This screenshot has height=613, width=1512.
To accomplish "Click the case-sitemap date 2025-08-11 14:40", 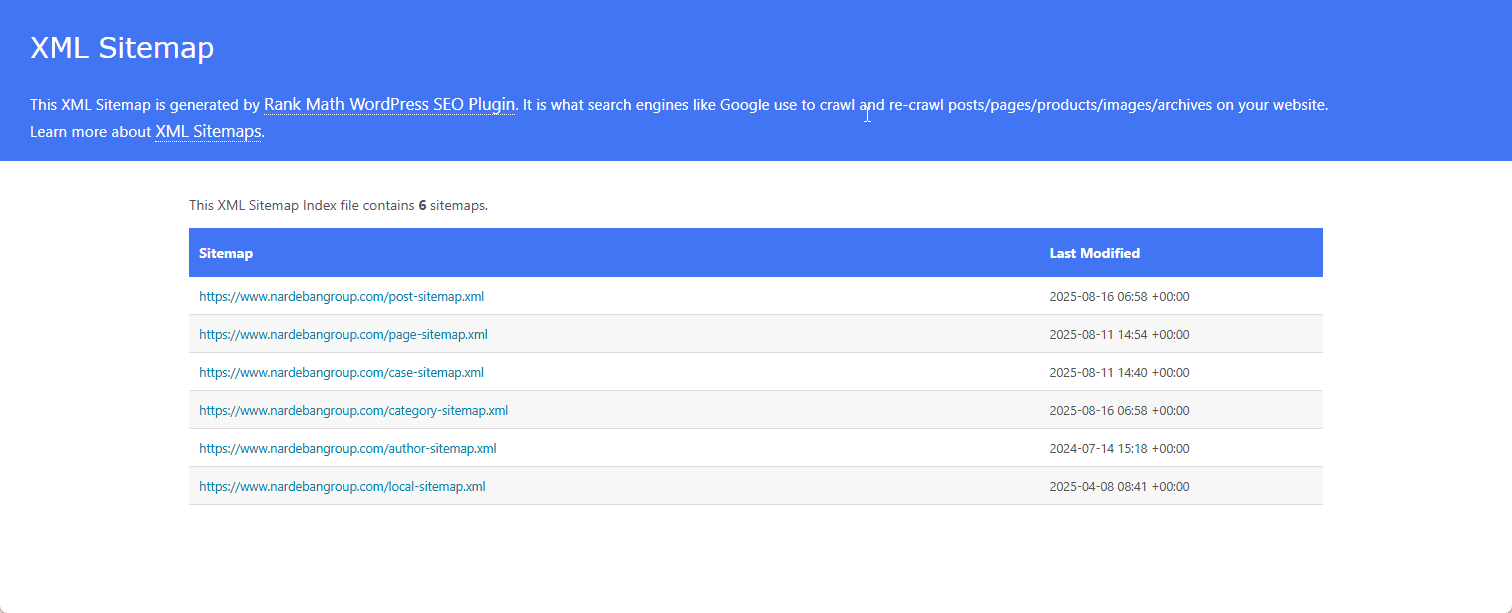I will coord(1118,373).
